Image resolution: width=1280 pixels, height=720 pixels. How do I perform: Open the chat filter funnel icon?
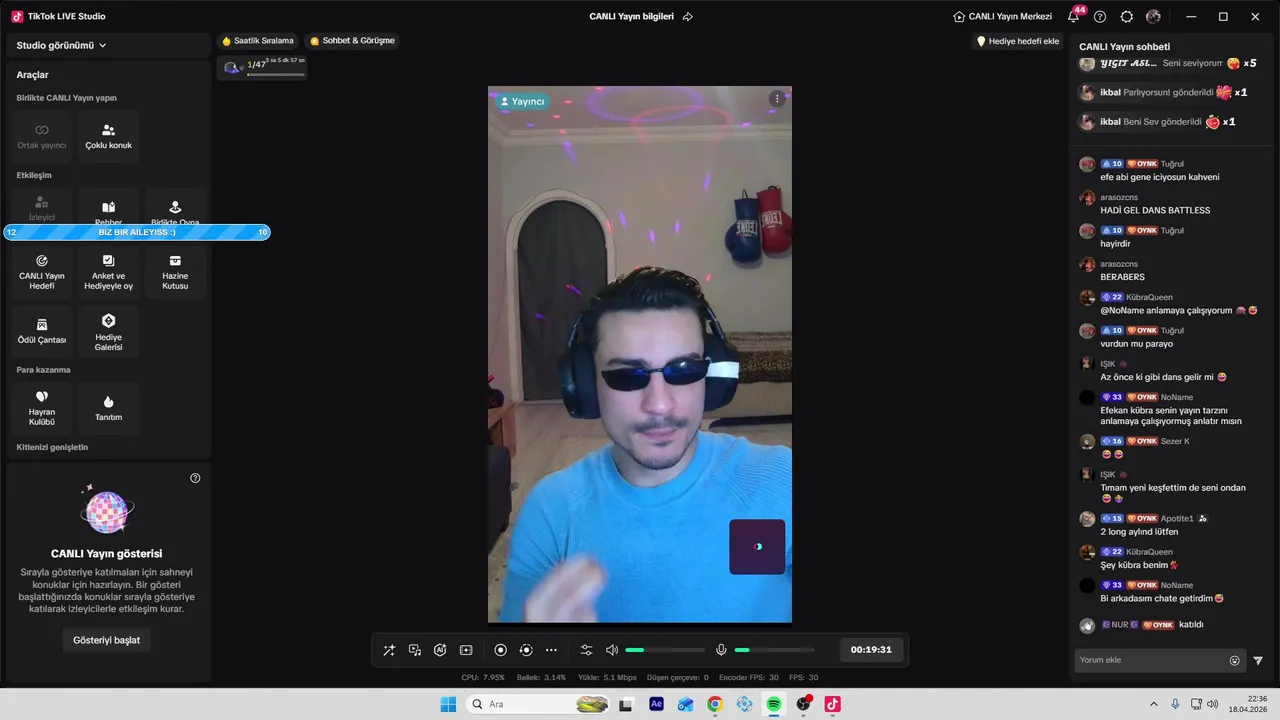(1258, 660)
